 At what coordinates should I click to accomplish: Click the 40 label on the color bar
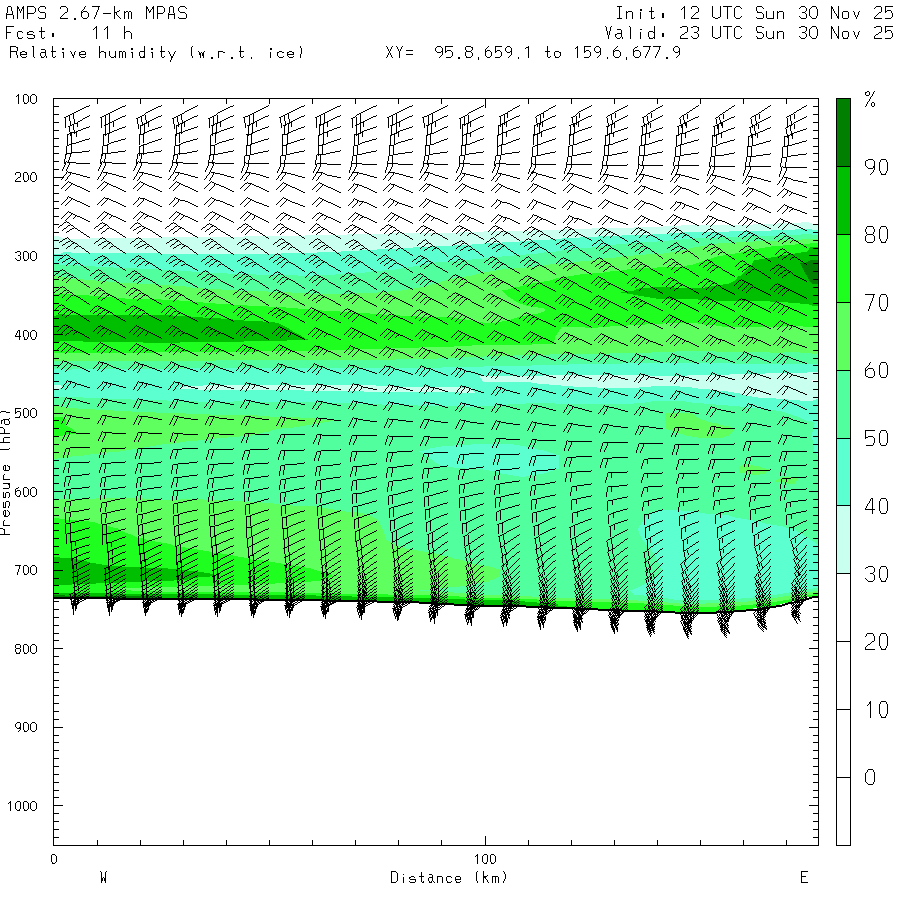coord(876,506)
